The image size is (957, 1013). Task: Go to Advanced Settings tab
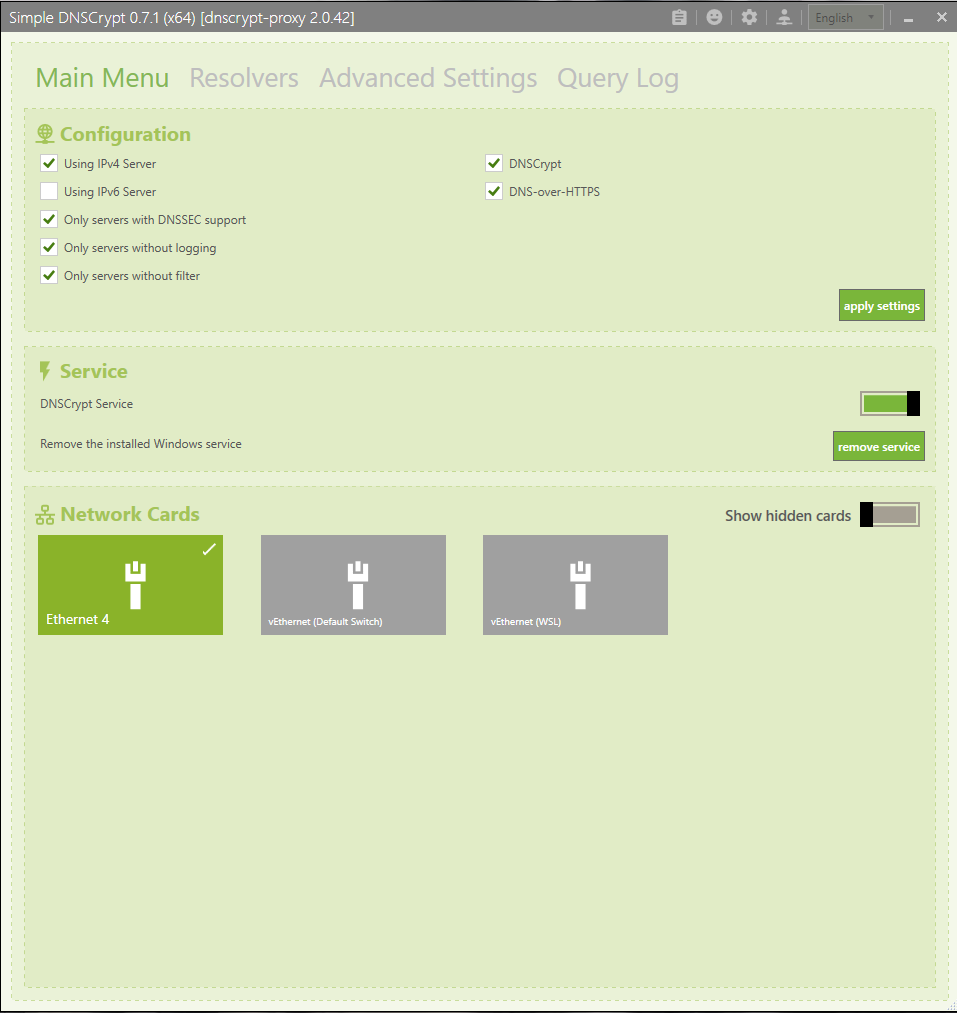[x=428, y=78]
